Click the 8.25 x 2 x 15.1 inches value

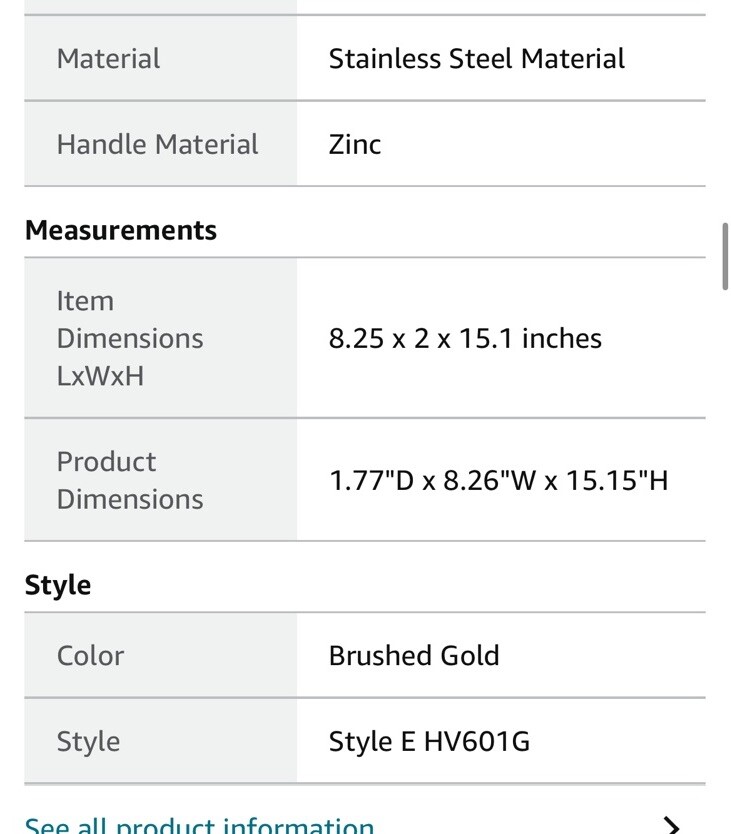tap(465, 338)
